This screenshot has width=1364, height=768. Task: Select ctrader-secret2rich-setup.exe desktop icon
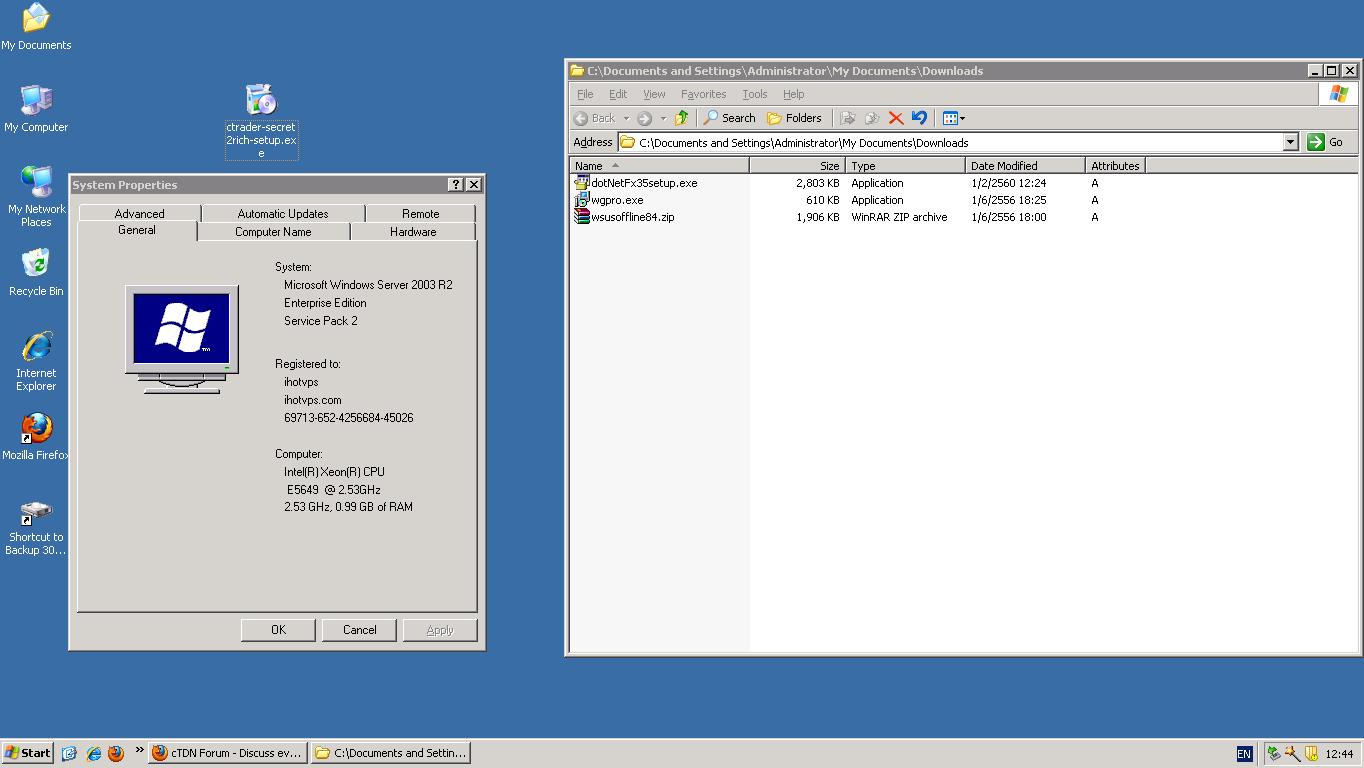pos(261,122)
